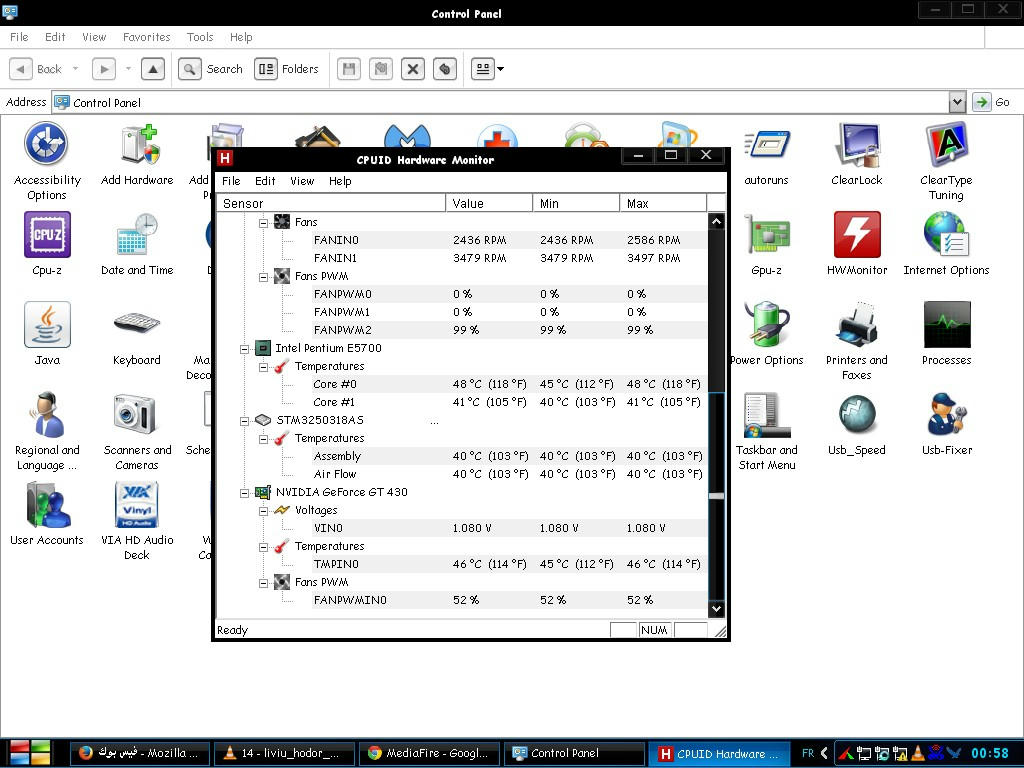
Task: Launch Cpu-z from Control Panel
Action: (47, 244)
